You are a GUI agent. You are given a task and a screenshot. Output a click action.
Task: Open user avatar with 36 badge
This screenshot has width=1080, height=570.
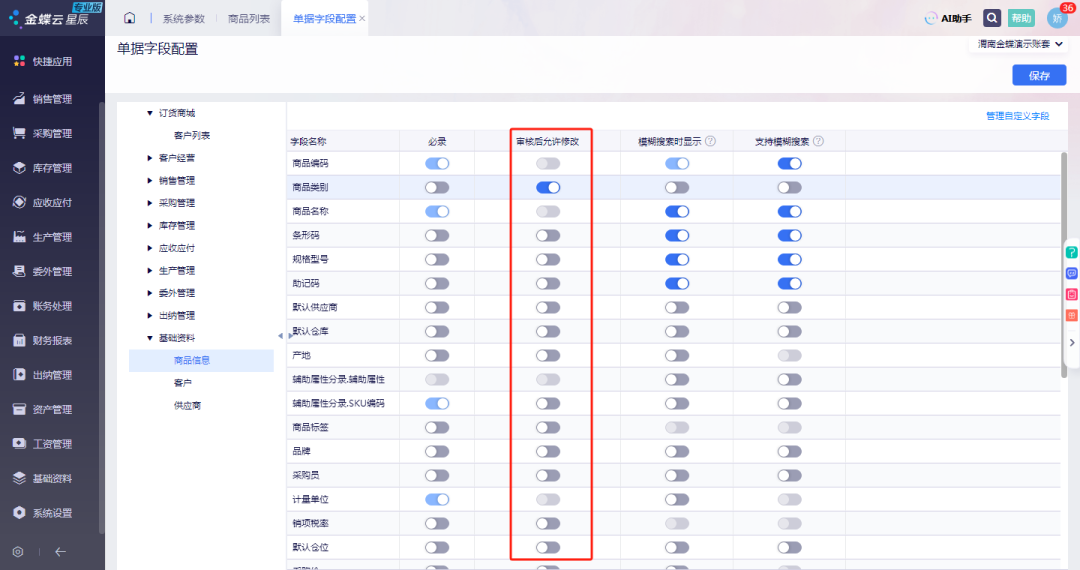click(1057, 18)
